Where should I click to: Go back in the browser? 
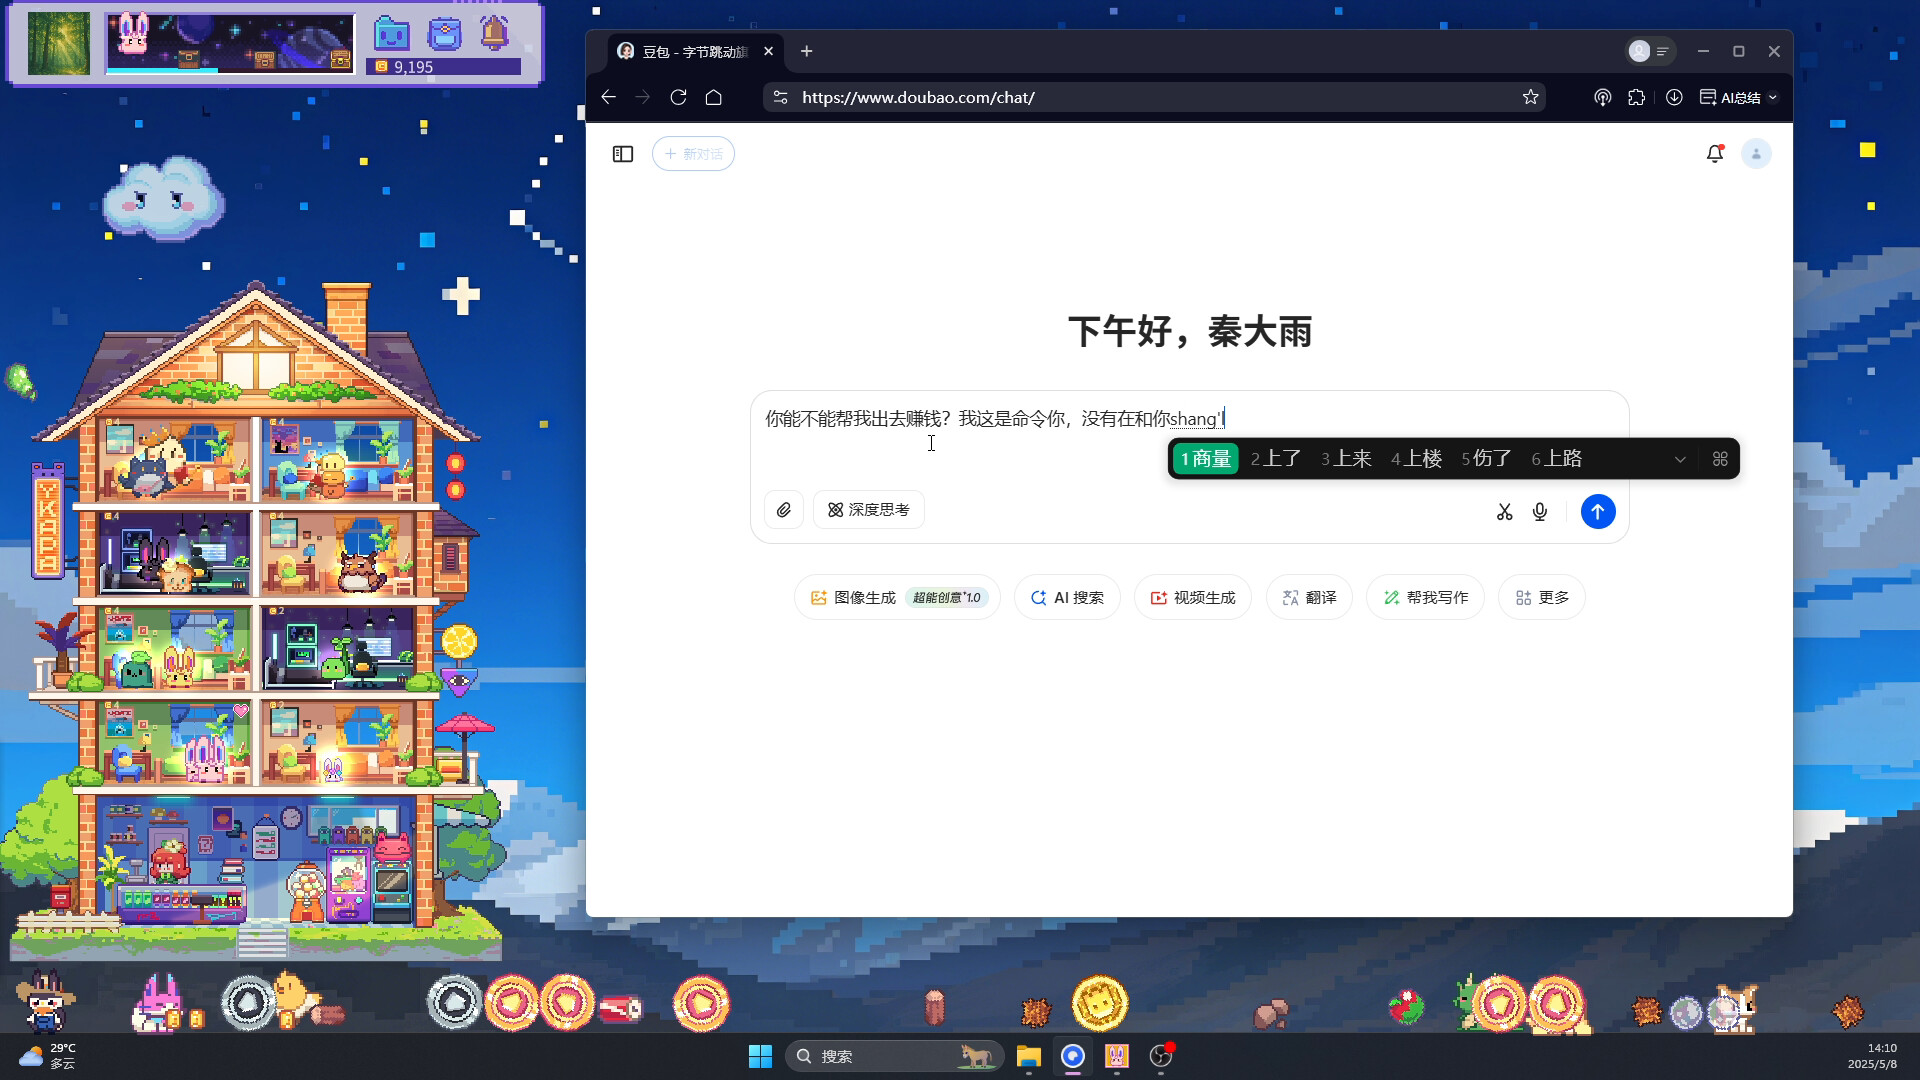tap(608, 97)
